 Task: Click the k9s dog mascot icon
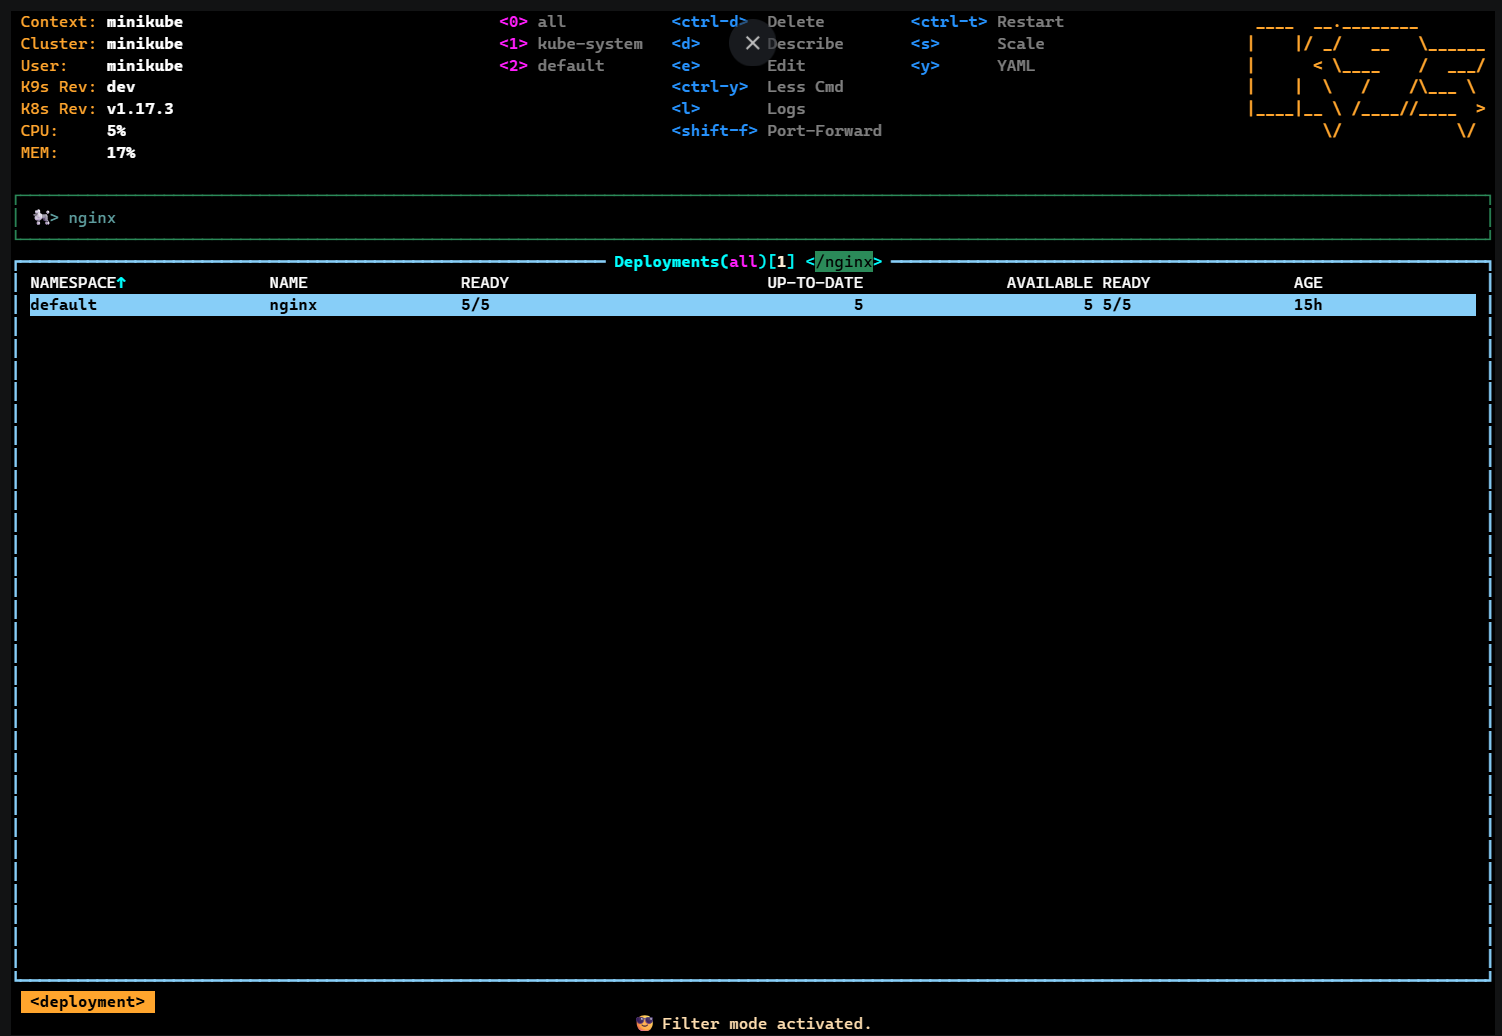pos(45,216)
